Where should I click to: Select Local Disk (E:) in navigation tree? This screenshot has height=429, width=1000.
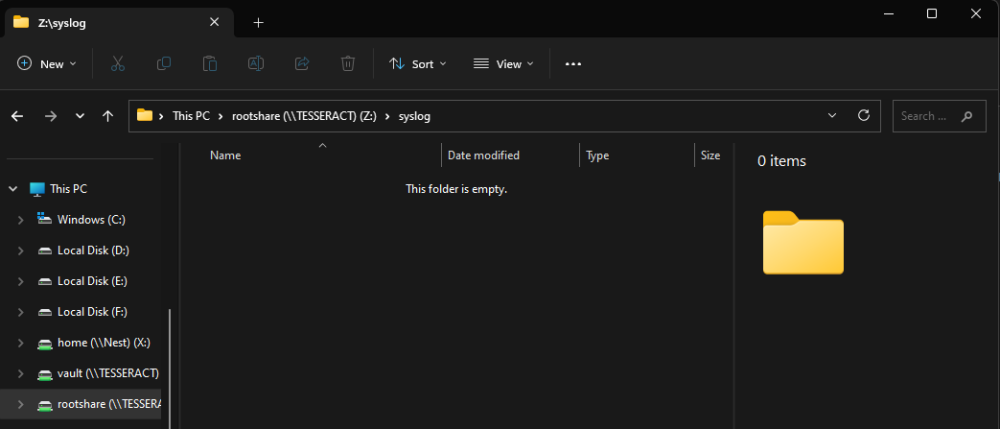tap(92, 281)
